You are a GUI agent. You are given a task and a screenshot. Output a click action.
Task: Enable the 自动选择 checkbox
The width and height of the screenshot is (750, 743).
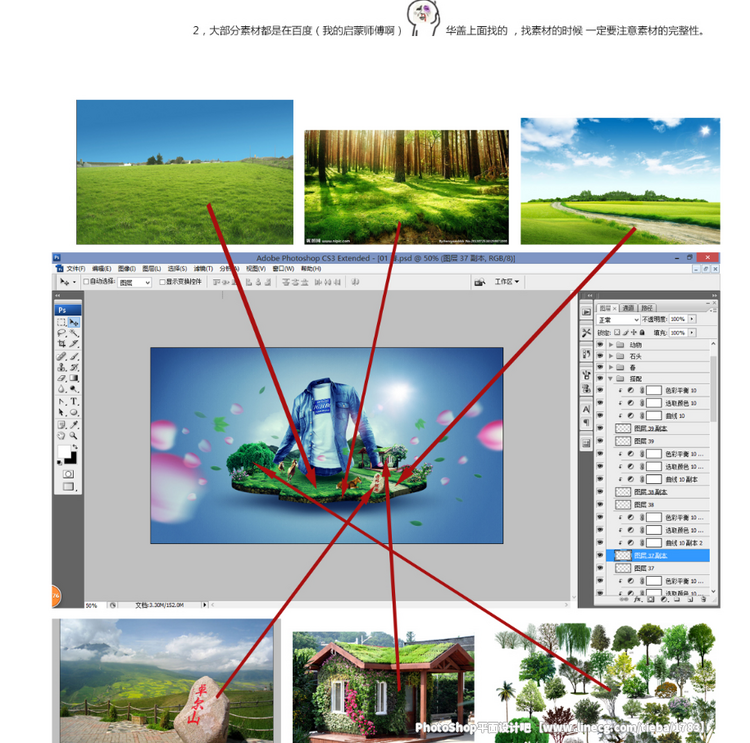[x=87, y=282]
